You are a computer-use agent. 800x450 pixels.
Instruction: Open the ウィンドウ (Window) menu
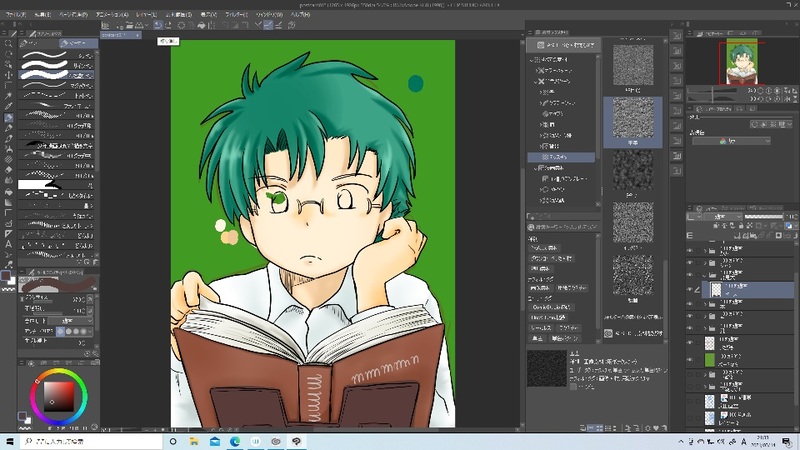coord(269,15)
